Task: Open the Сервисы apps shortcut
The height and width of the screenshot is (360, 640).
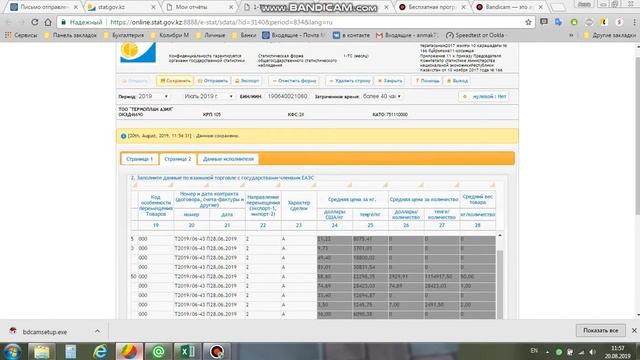Action: [x=21, y=36]
